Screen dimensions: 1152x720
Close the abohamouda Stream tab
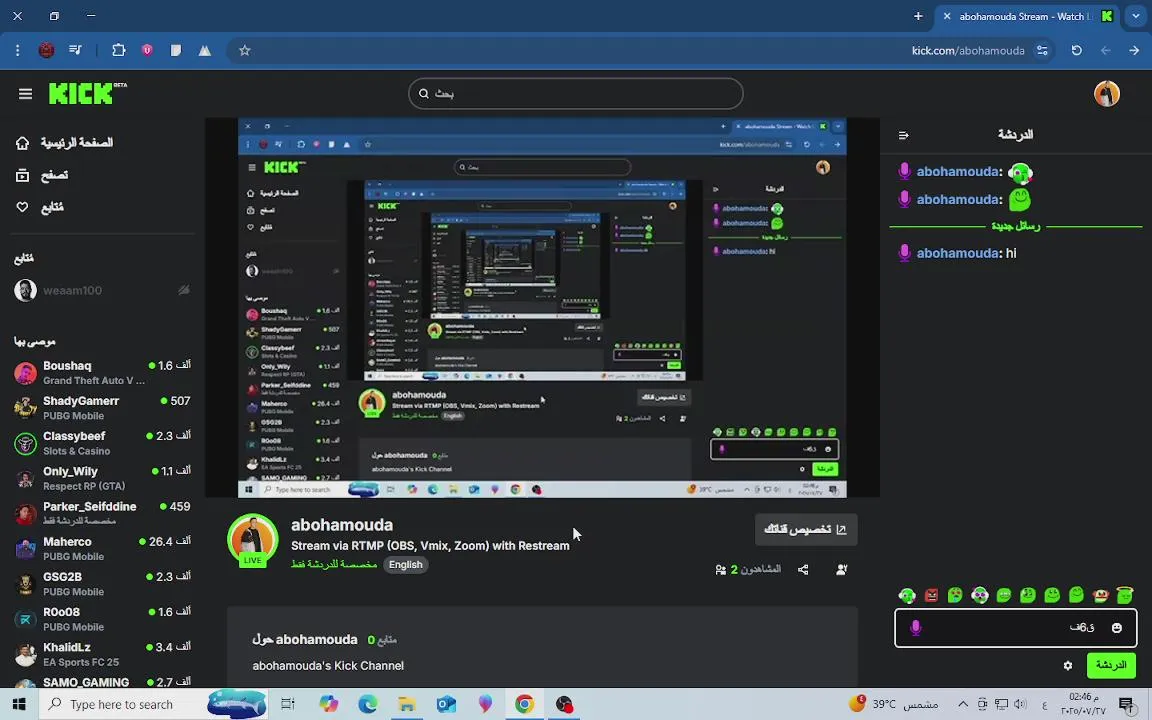[947, 16]
